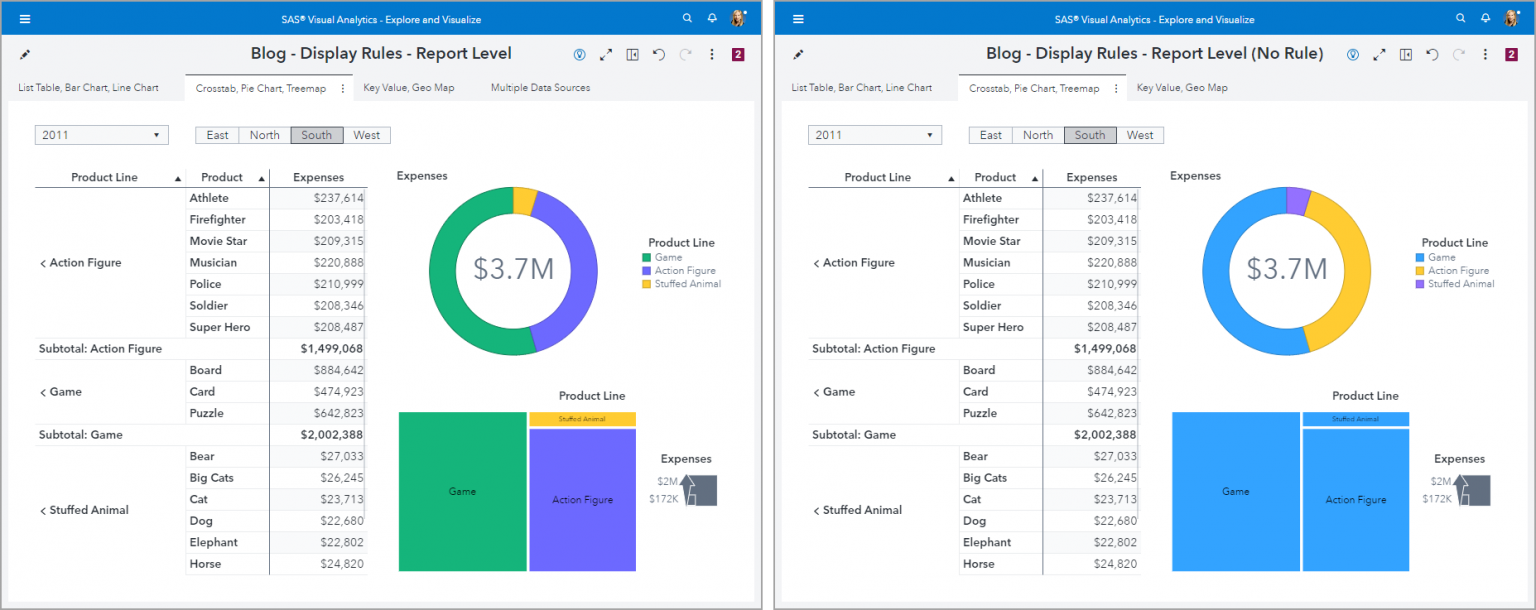Select East region button in right No Rule window
This screenshot has height=610, width=1536.
pos(991,135)
